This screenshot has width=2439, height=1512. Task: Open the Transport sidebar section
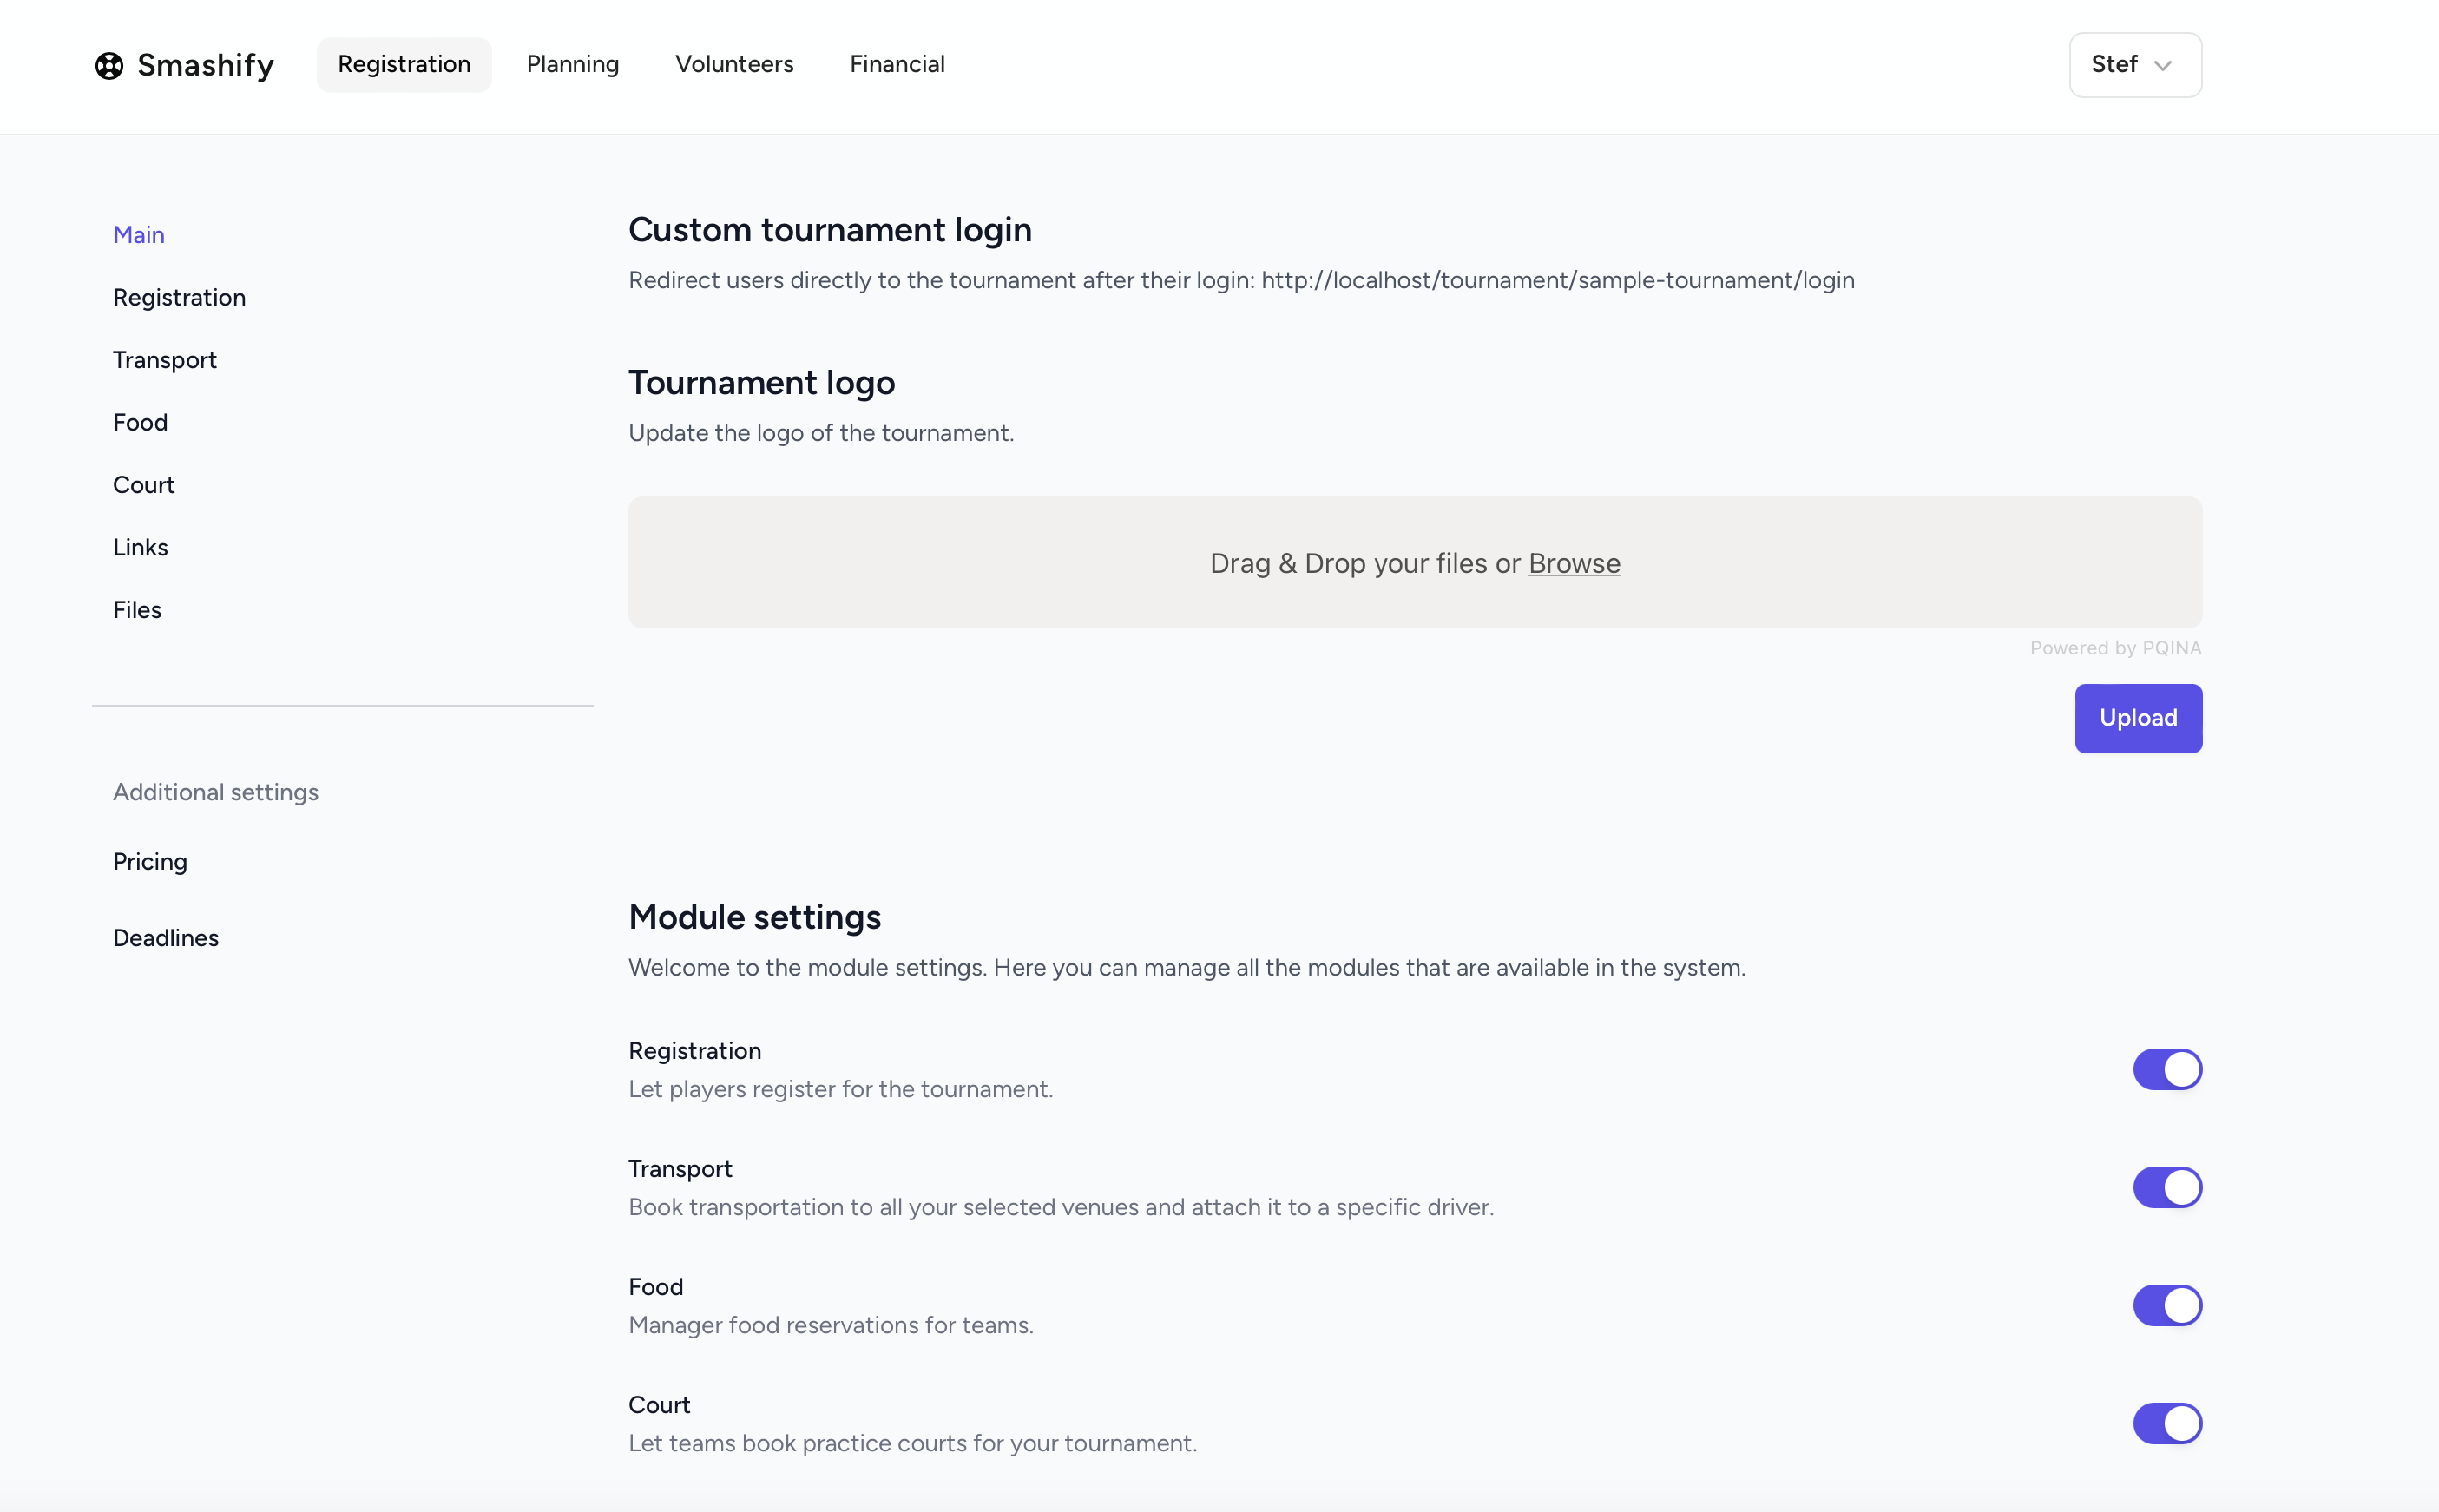tap(165, 360)
